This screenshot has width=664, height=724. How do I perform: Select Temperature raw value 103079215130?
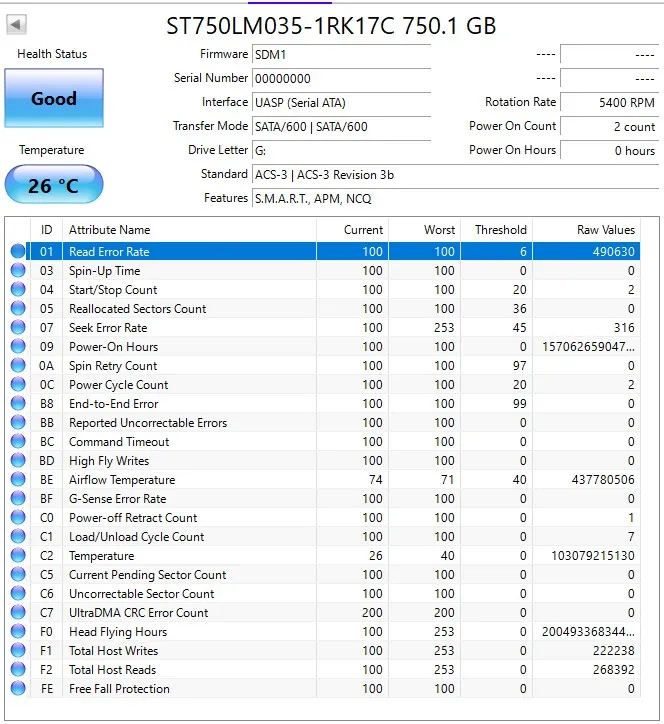tap(593, 555)
